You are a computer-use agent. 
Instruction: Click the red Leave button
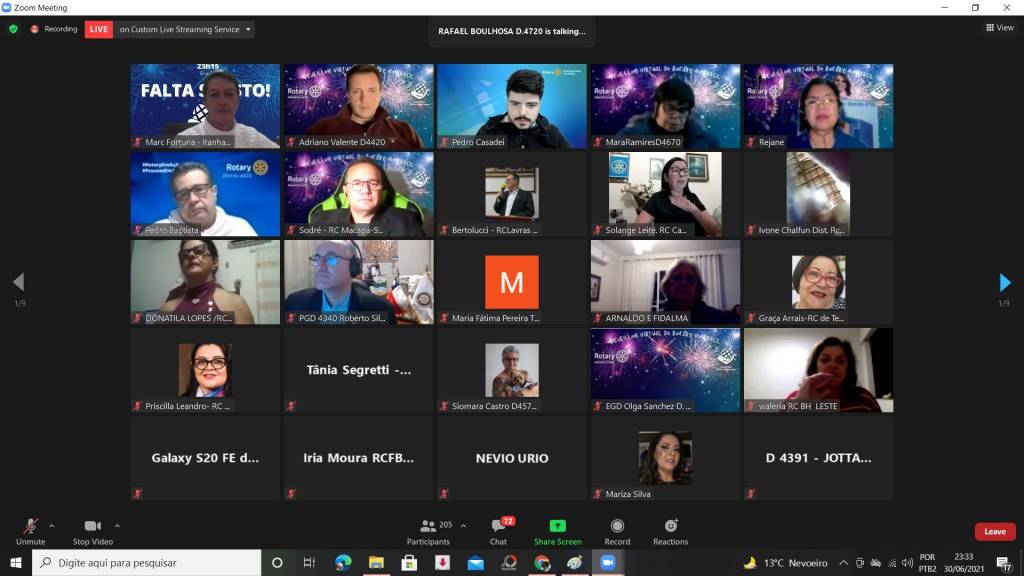click(994, 531)
